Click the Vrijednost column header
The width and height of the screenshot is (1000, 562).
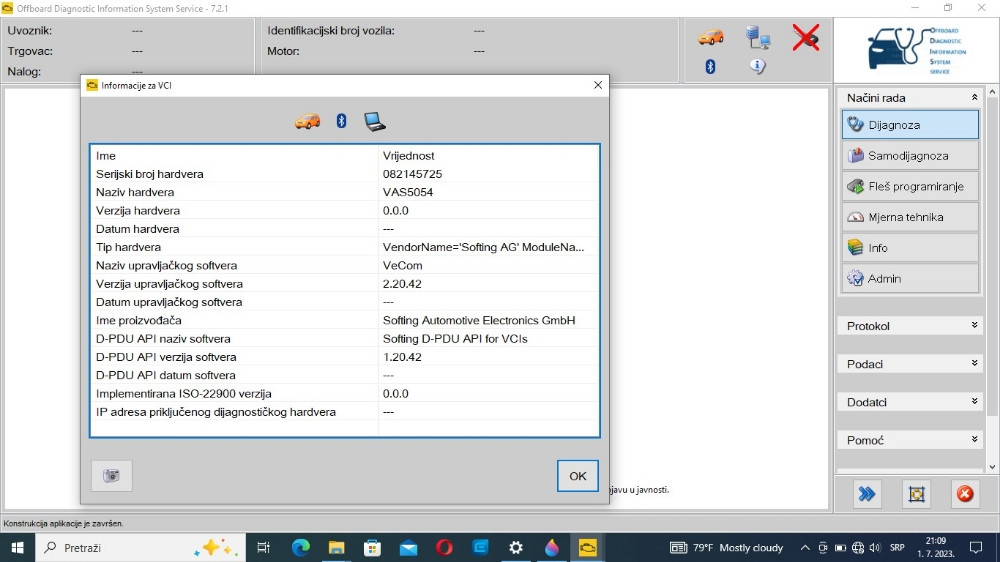coord(408,156)
